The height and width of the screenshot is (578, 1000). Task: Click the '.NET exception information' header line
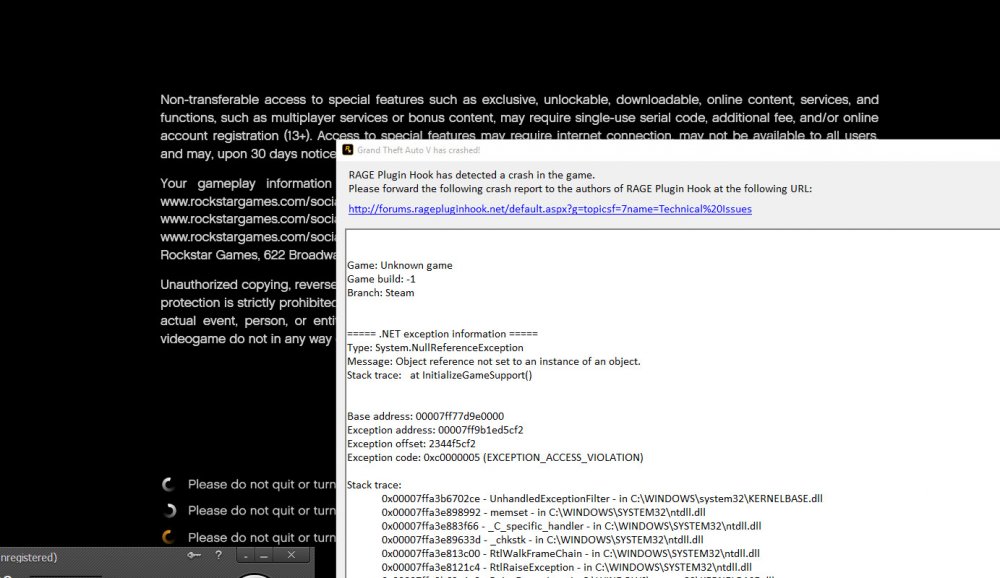pos(443,334)
